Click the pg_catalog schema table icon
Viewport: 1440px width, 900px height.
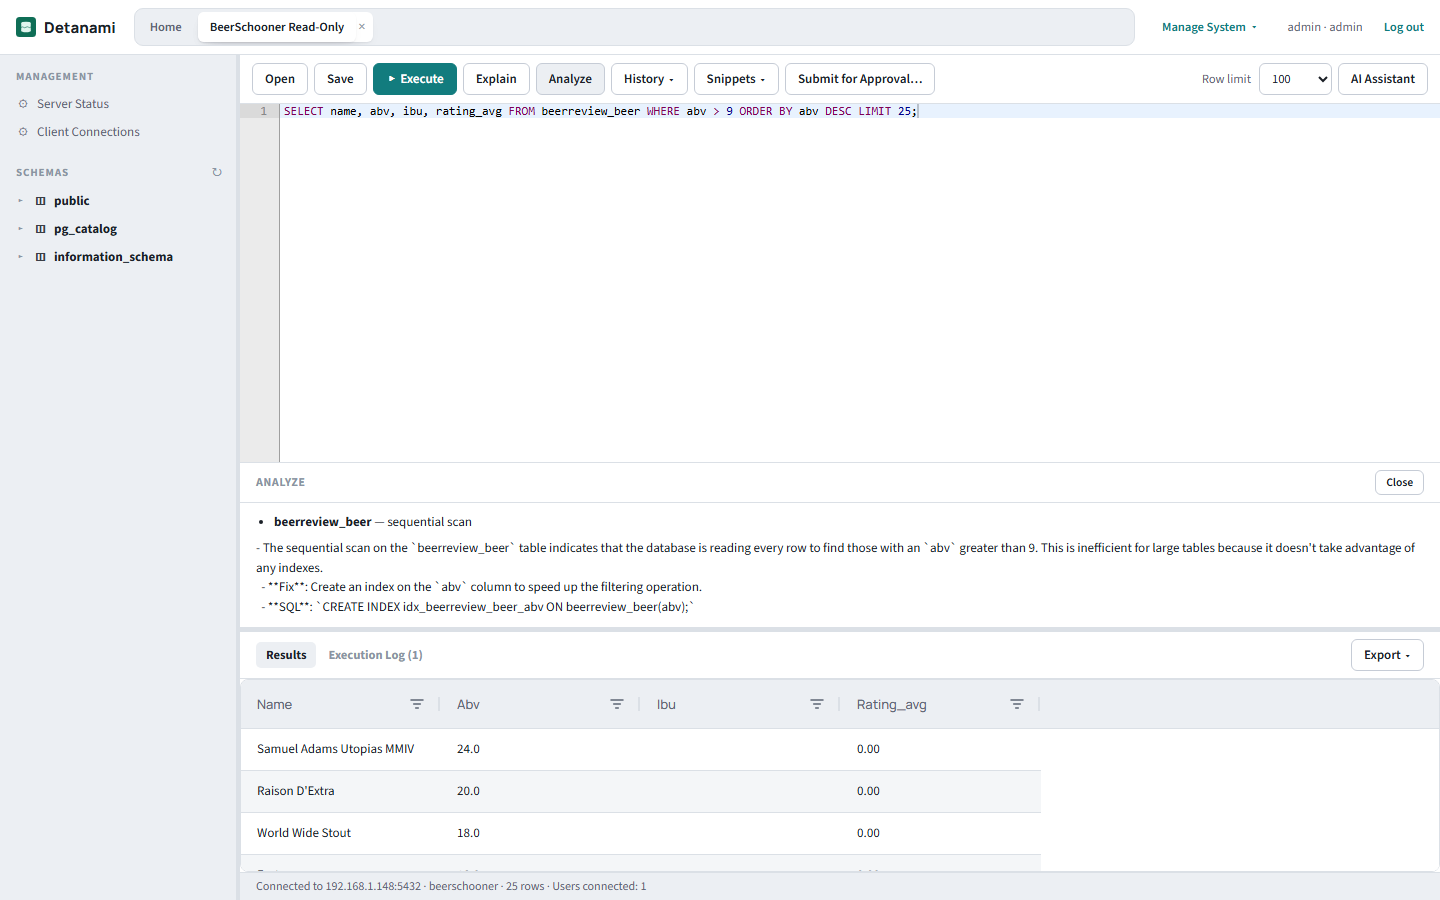pos(41,229)
